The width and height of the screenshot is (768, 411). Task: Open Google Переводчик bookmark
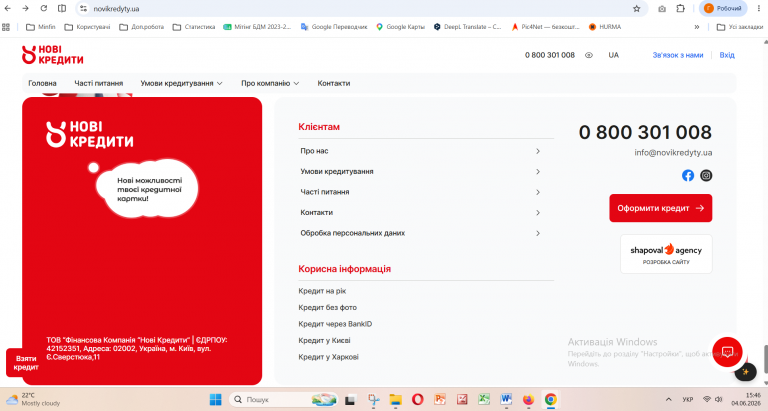(x=334, y=27)
